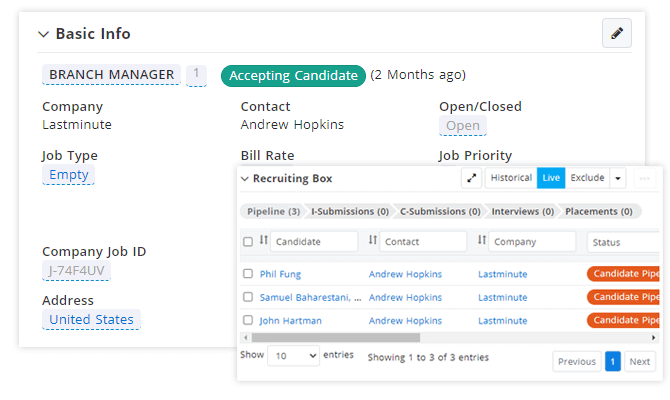Sort by Contact column arrows
Screen dimensions: 670x400
373,240
